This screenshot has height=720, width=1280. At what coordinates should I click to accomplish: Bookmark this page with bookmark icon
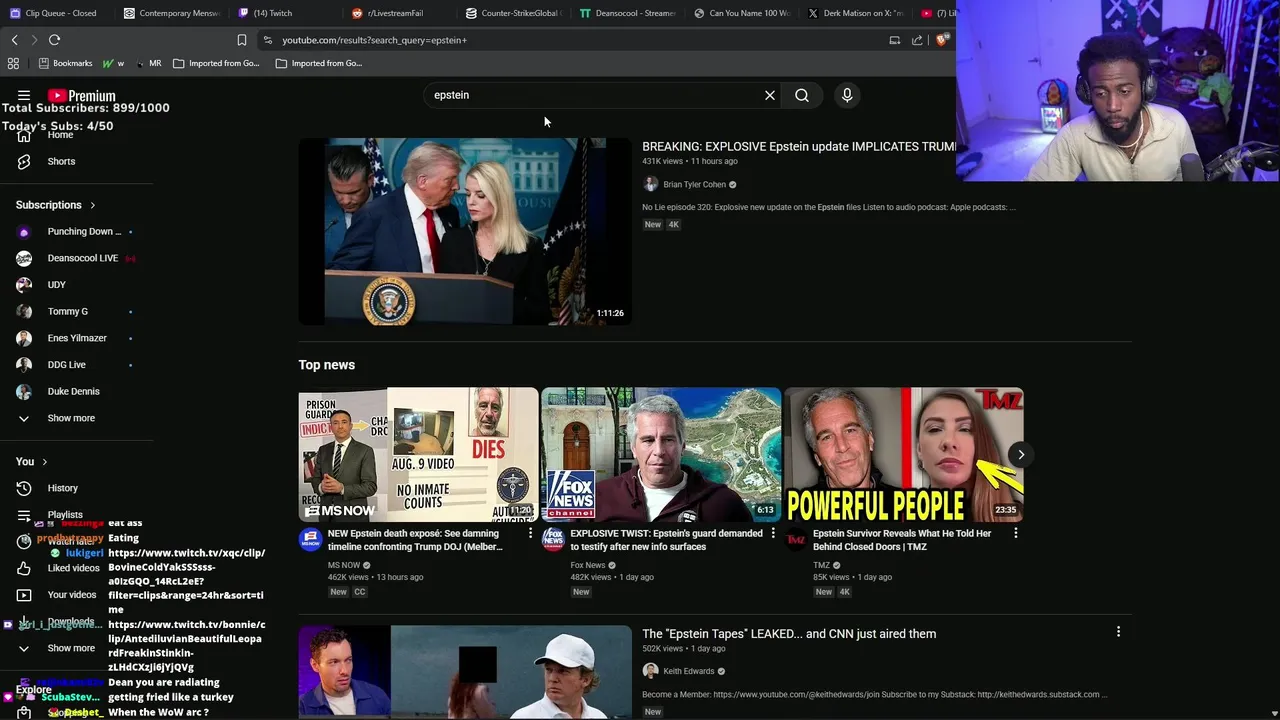(x=241, y=40)
